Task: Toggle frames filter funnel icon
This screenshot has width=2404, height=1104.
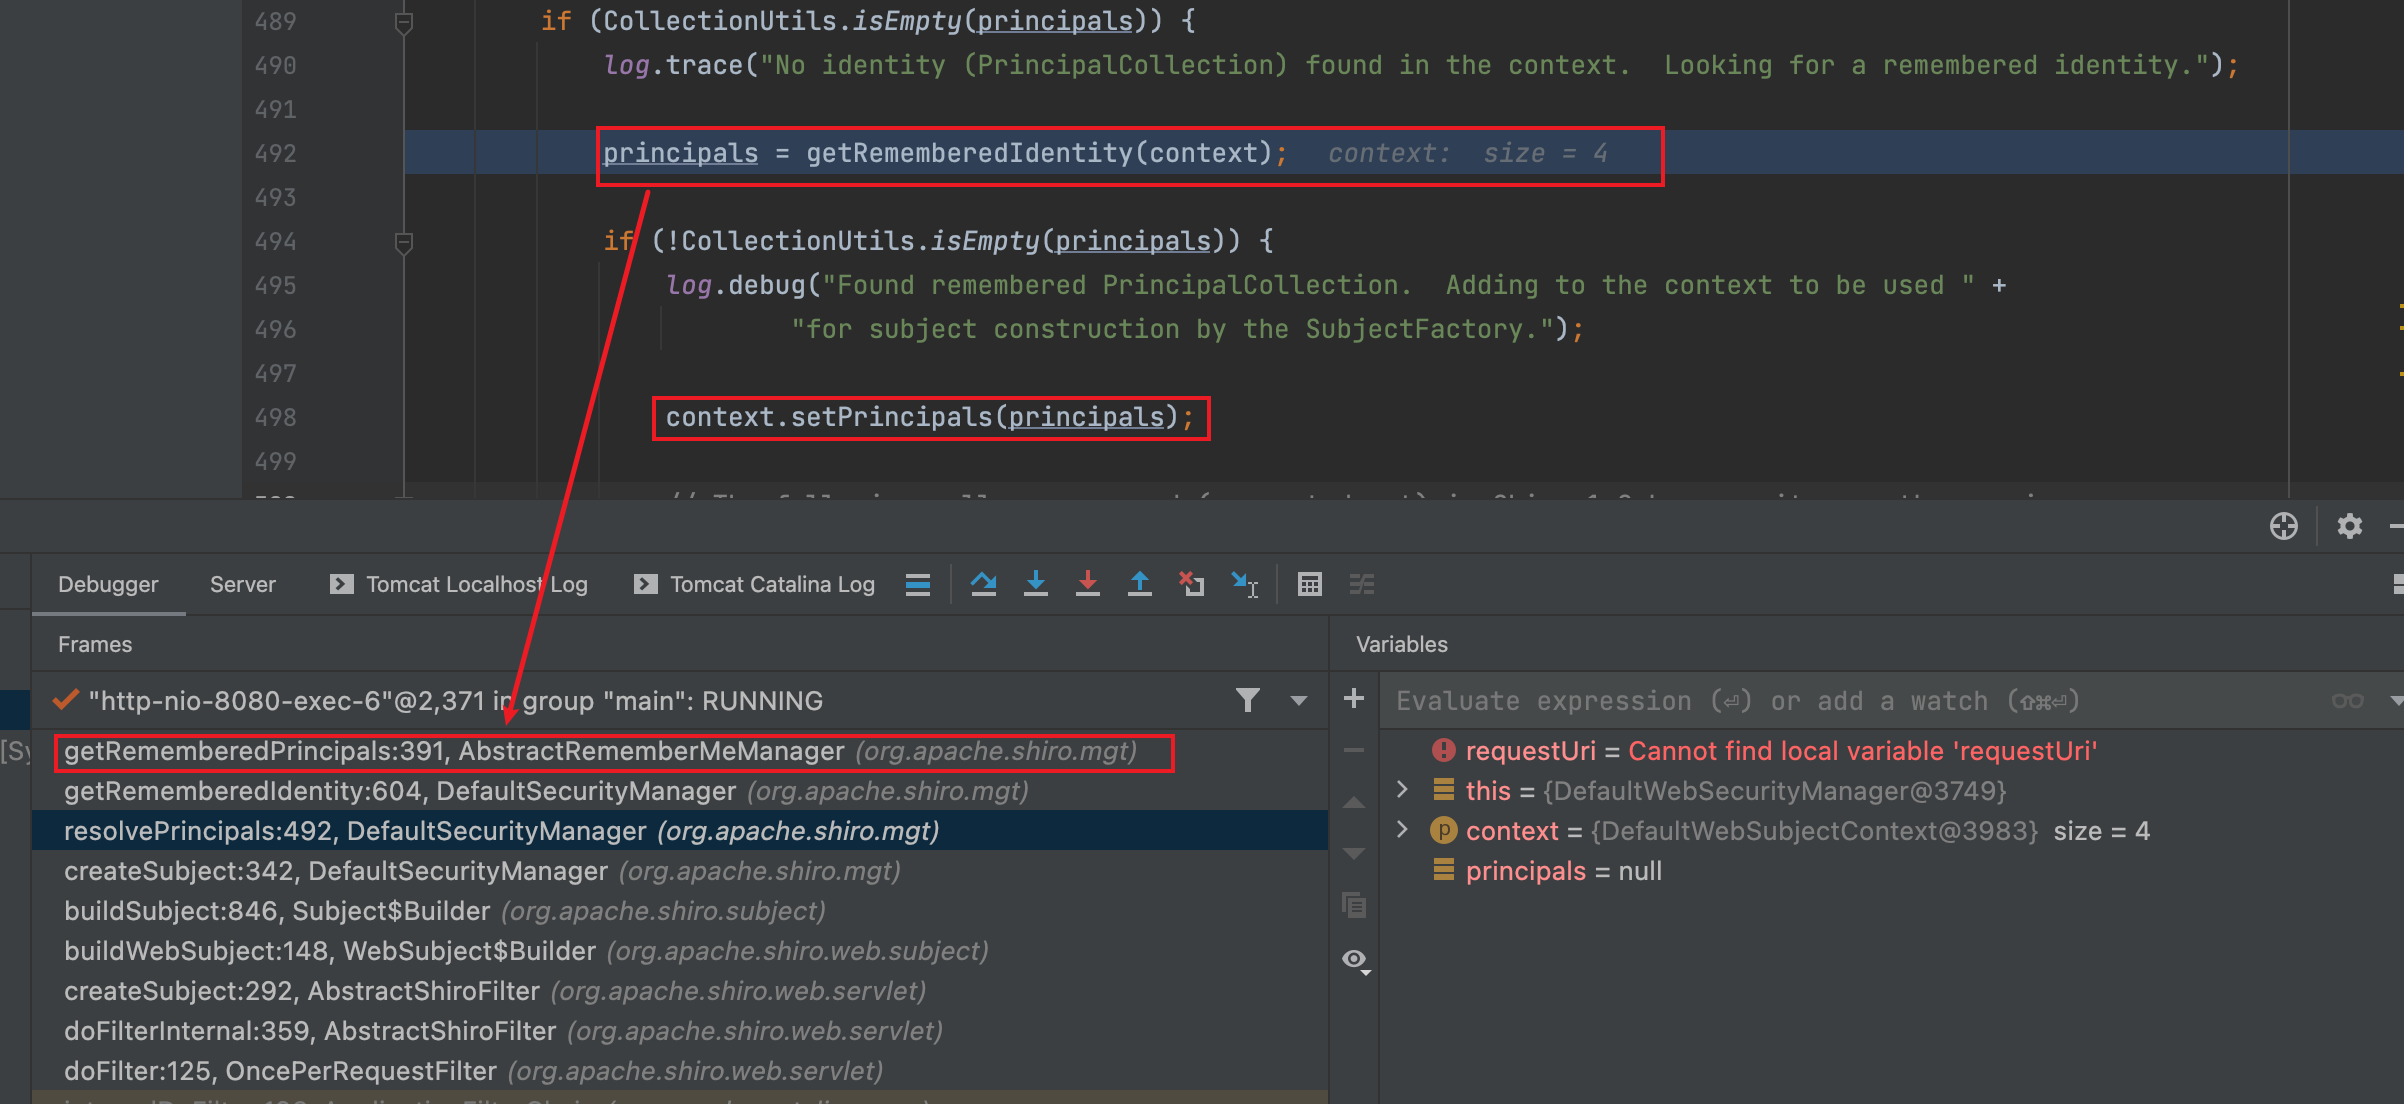Action: pyautogui.click(x=1247, y=701)
